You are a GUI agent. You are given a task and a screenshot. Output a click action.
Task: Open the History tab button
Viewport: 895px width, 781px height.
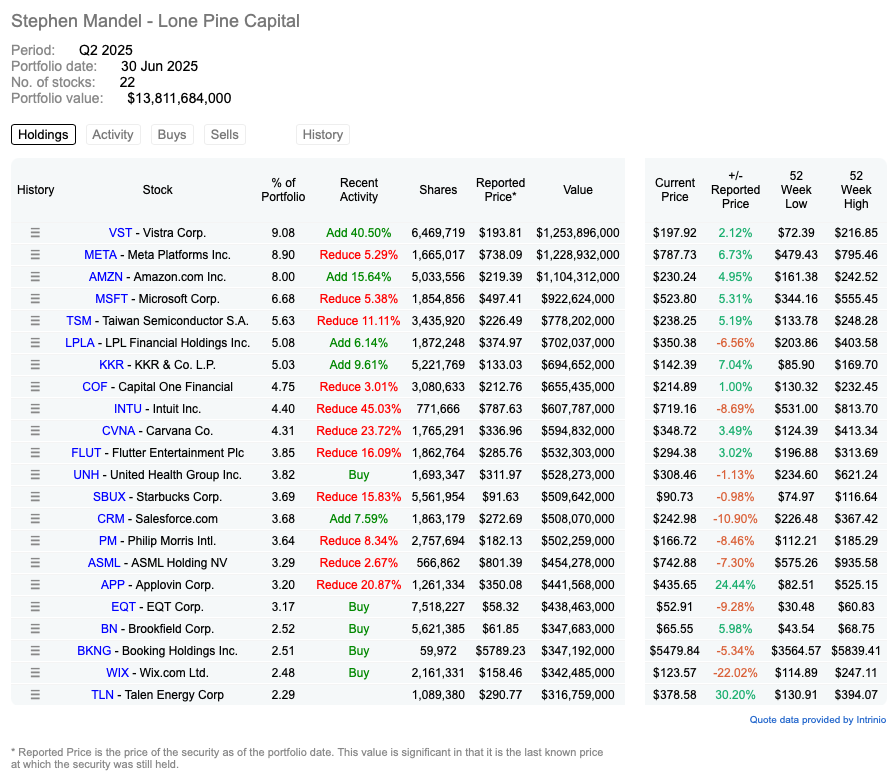(x=322, y=135)
